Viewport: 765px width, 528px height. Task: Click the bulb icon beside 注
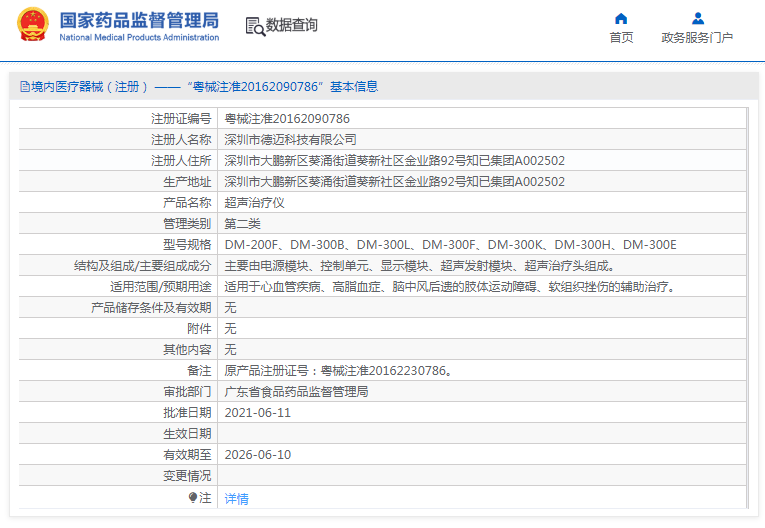[193, 497]
